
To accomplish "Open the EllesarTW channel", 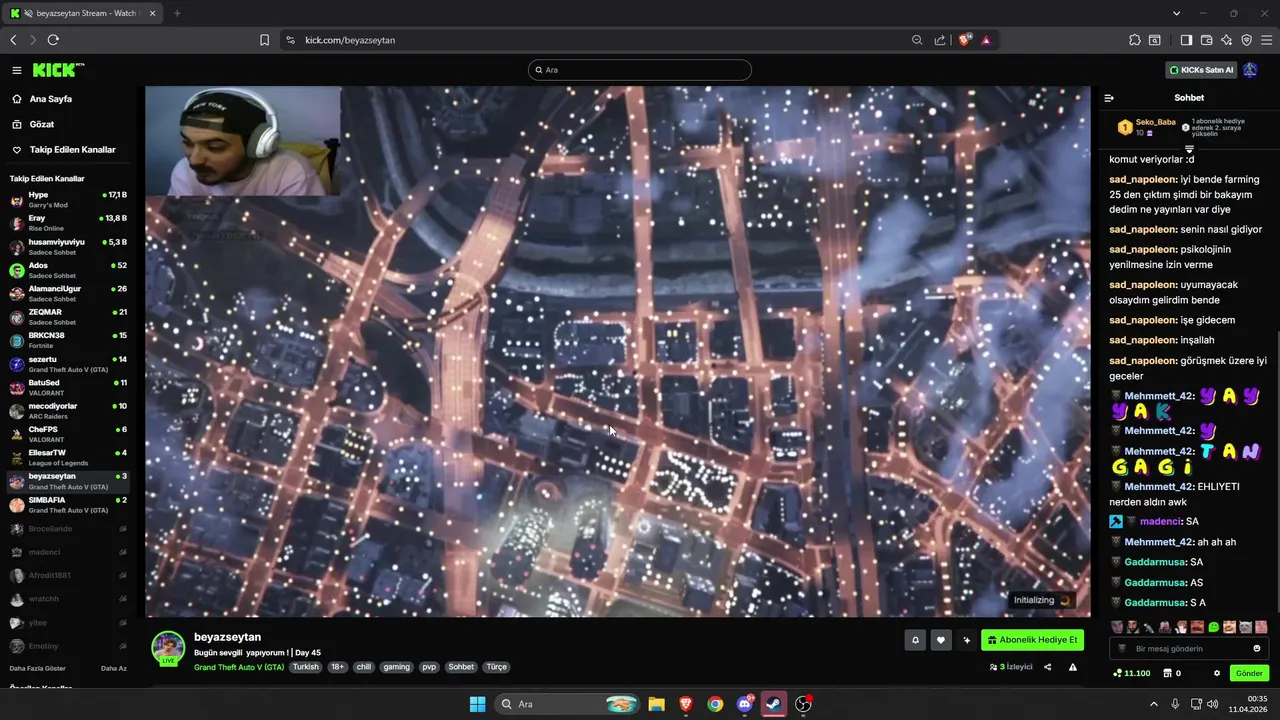I will 69,457.
